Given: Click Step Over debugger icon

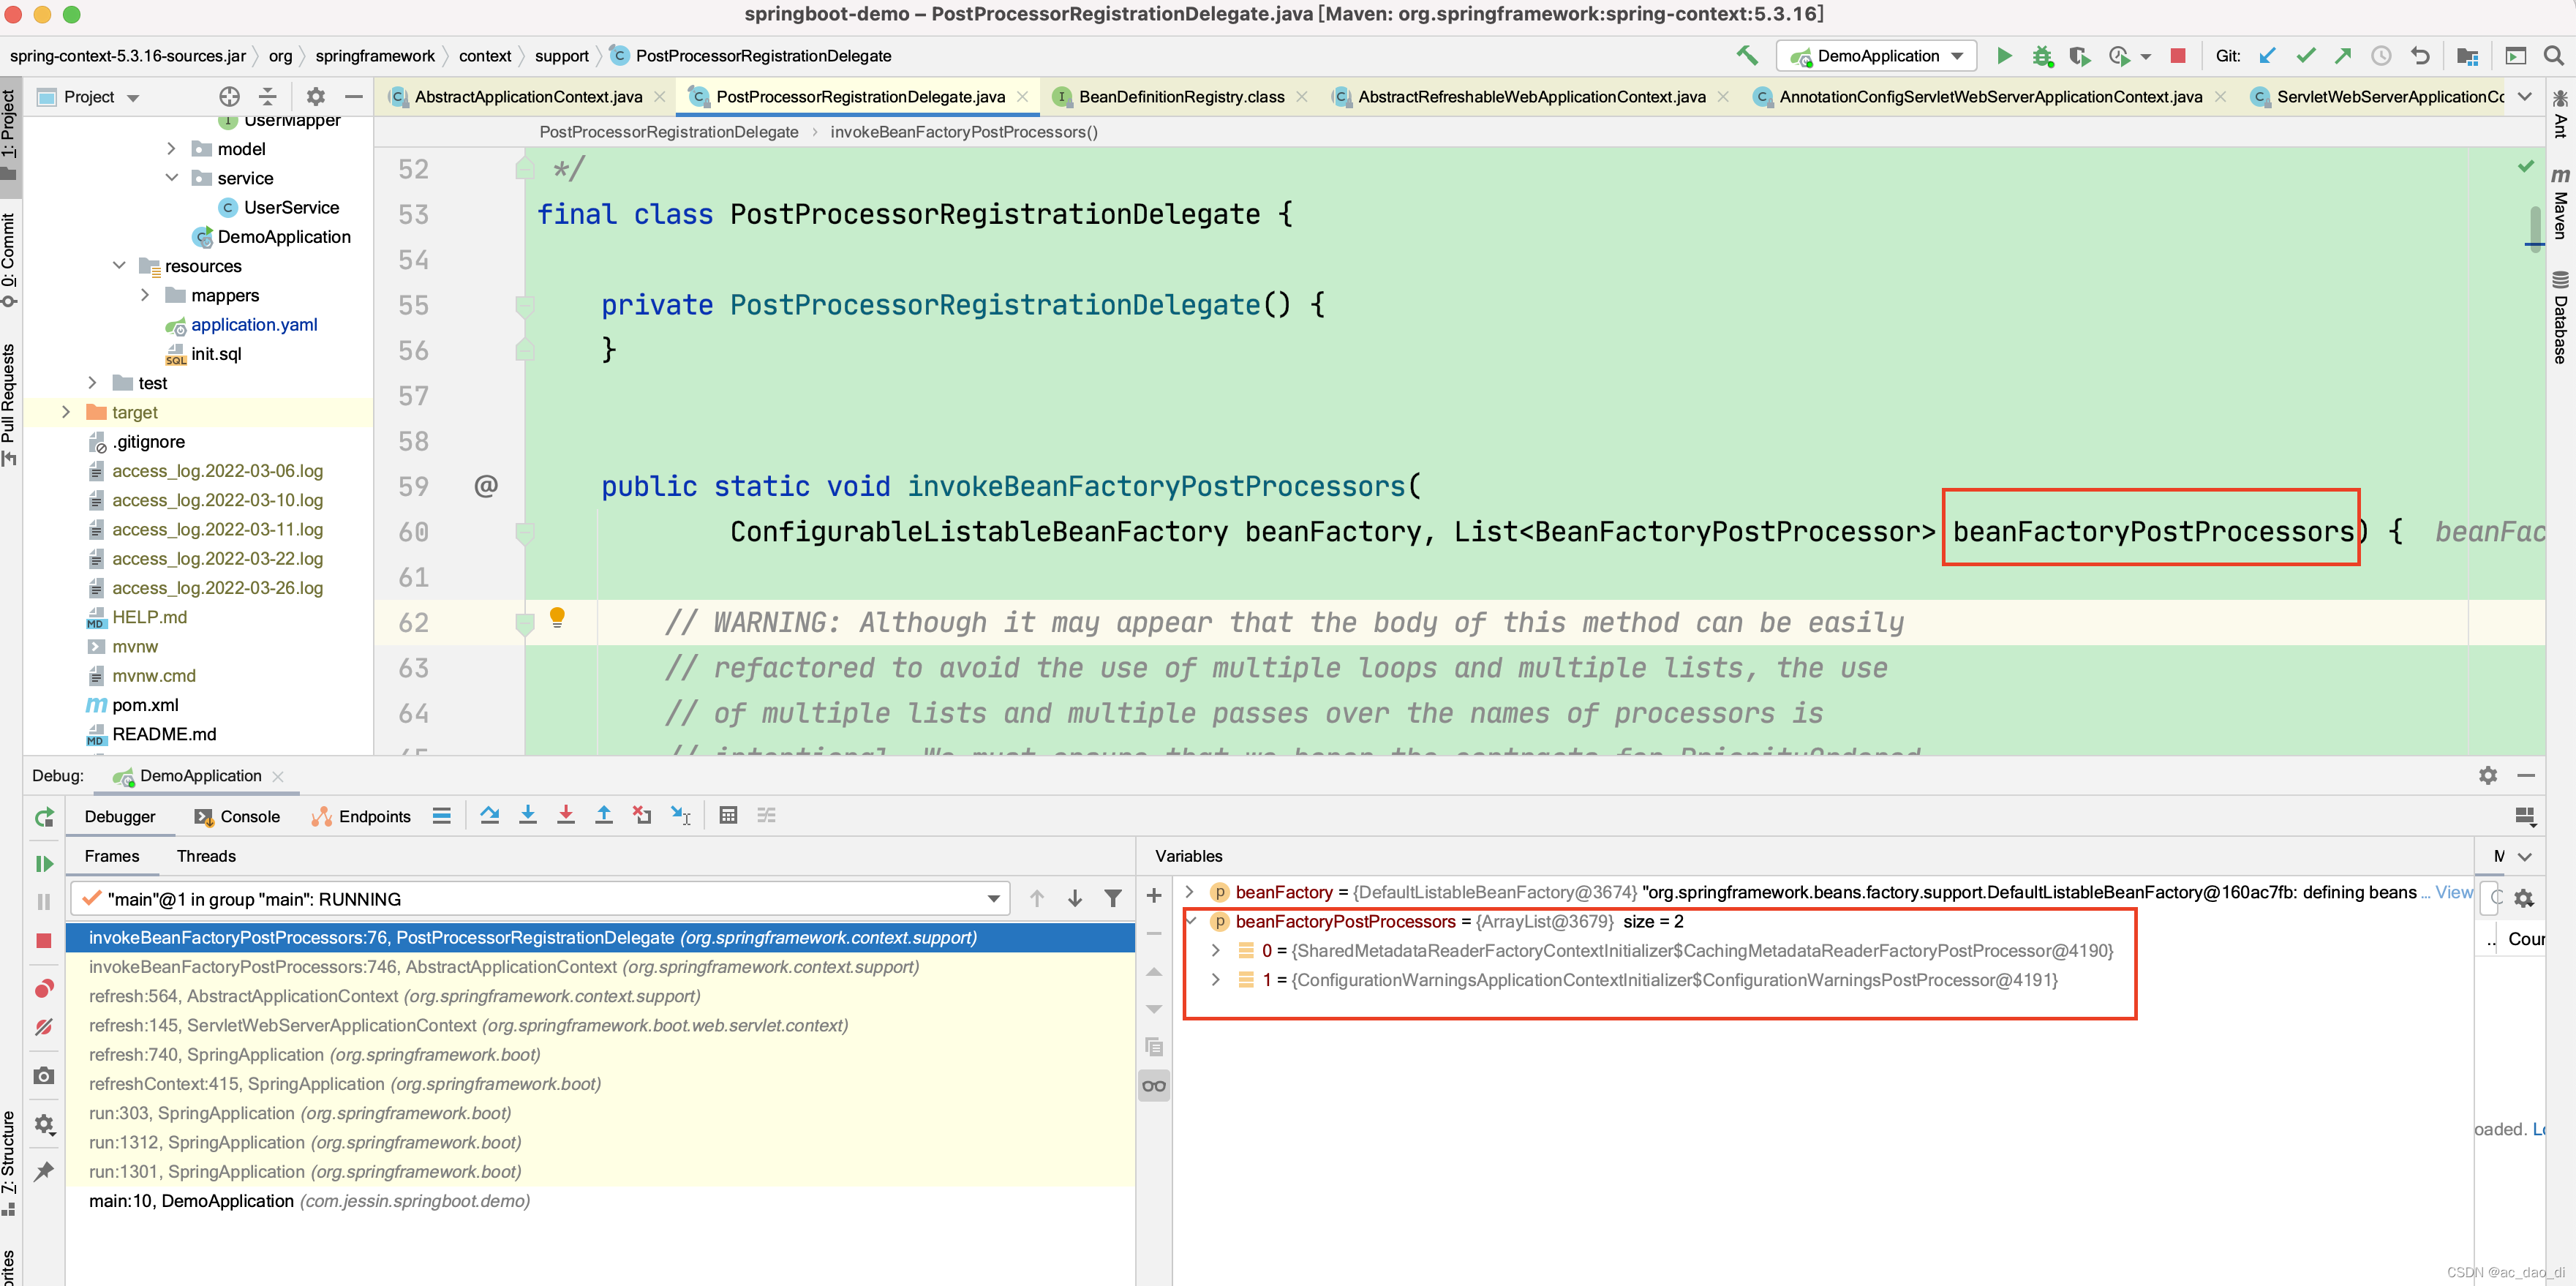Looking at the screenshot, I should 489,815.
